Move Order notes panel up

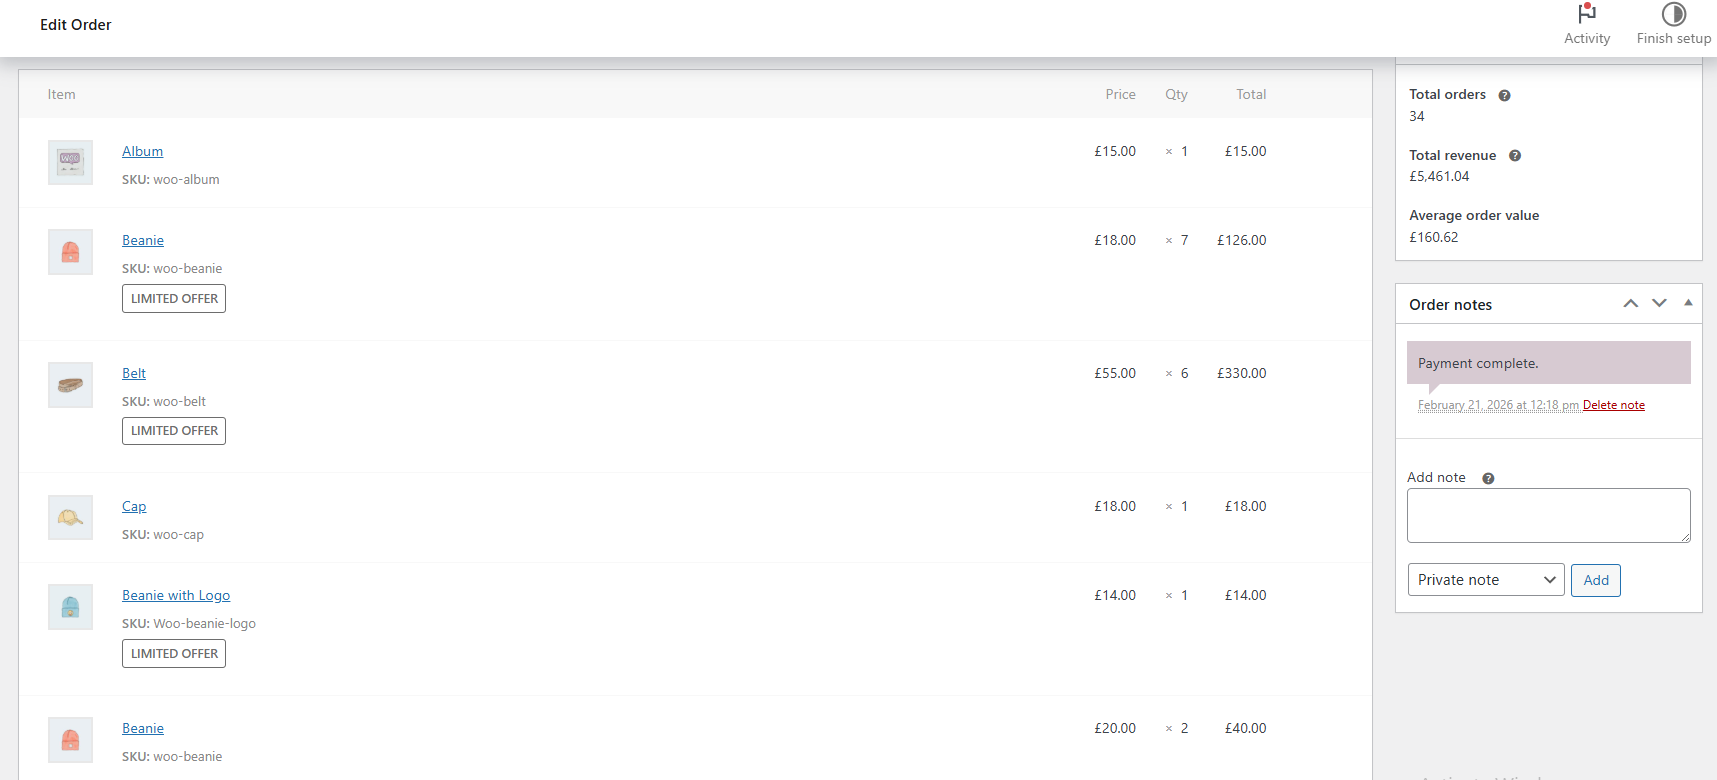1630,304
